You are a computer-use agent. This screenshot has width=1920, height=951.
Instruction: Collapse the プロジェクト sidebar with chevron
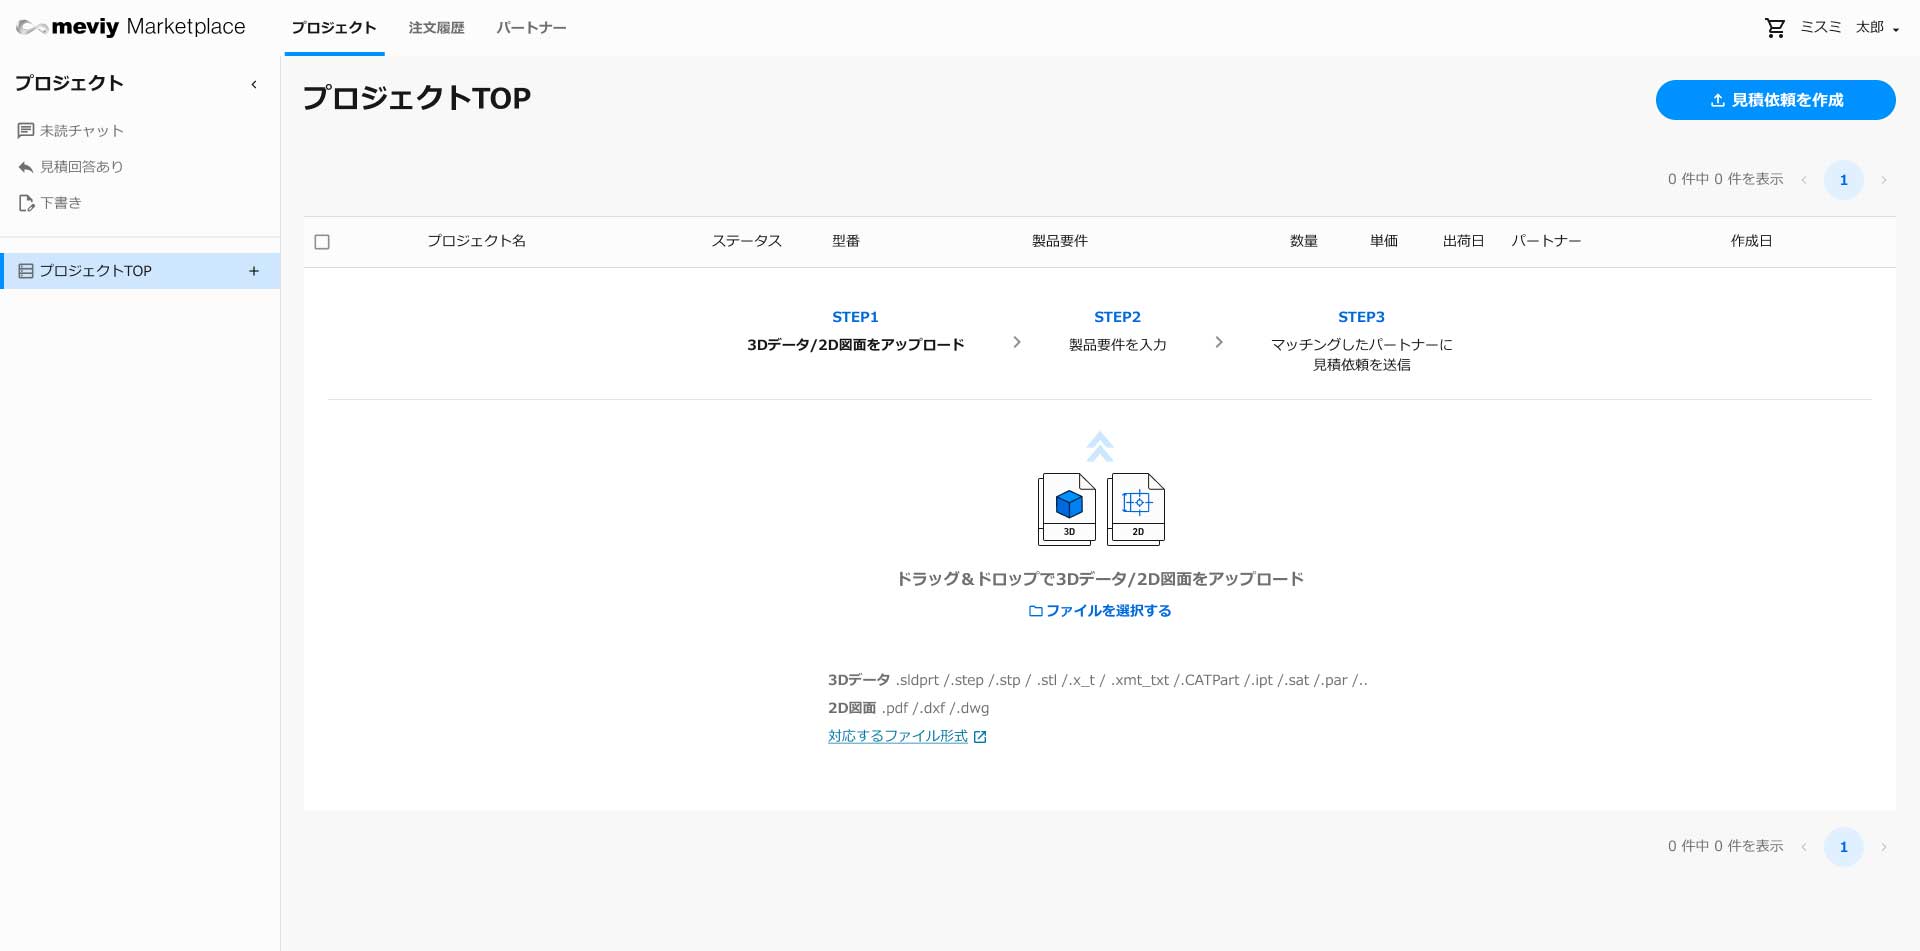coord(254,84)
